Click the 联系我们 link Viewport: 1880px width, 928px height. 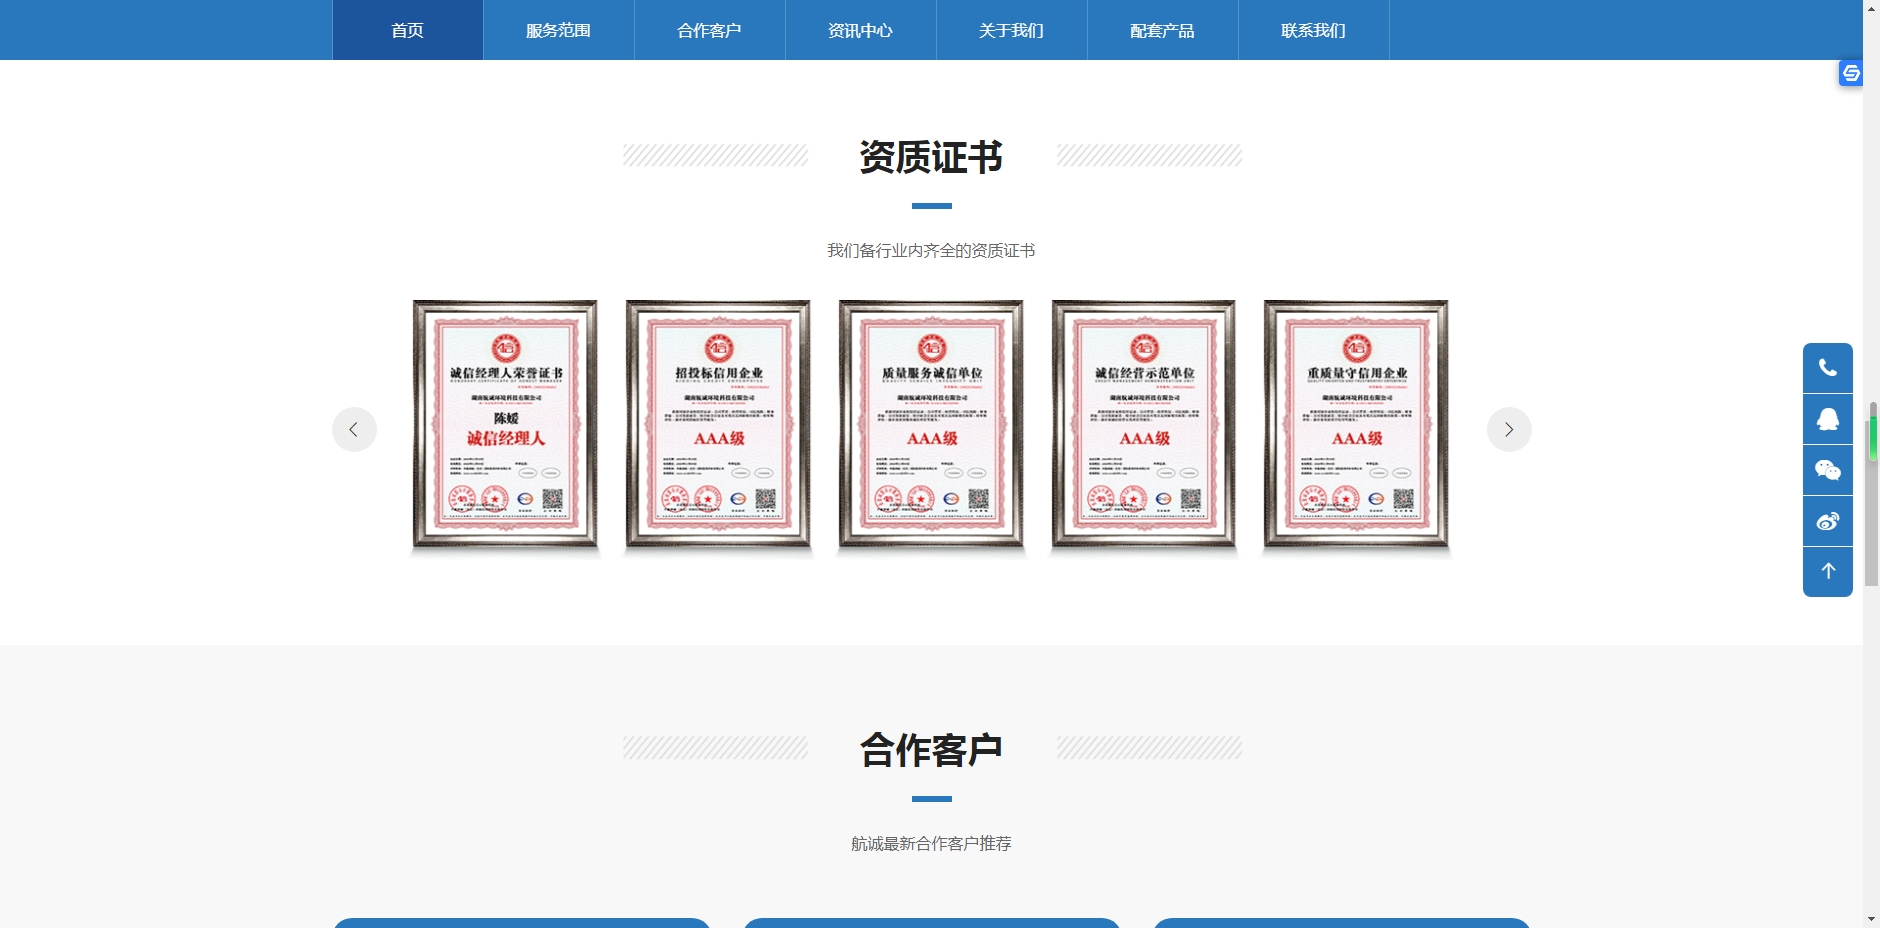(1313, 31)
